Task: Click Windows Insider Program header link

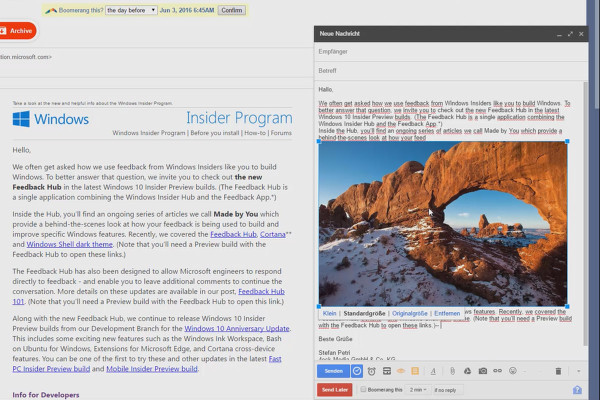Action: [x=148, y=133]
